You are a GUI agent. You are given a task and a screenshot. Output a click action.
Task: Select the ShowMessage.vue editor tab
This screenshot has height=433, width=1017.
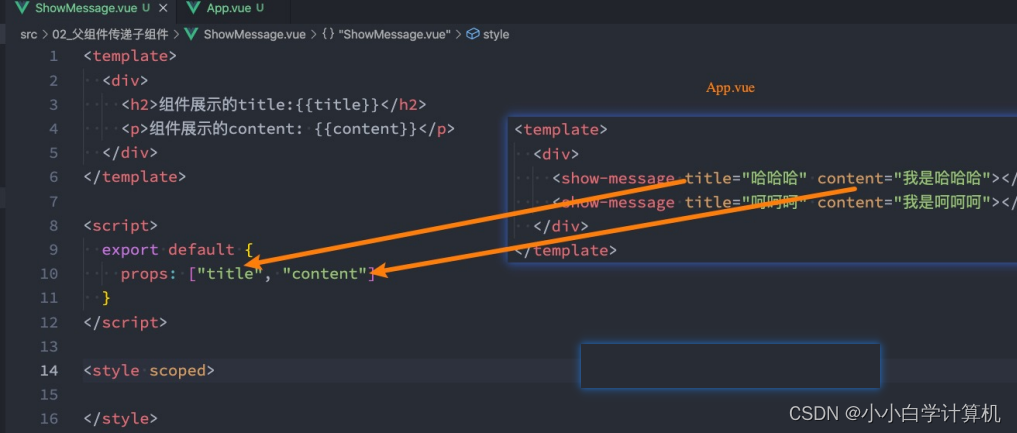click(88, 8)
